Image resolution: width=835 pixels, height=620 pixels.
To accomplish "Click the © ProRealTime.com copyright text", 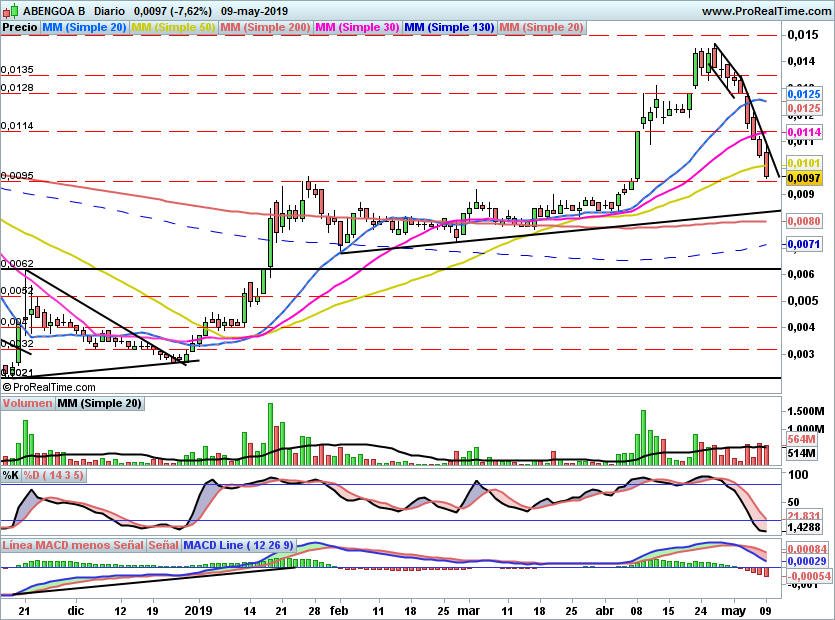I will pos(49,387).
